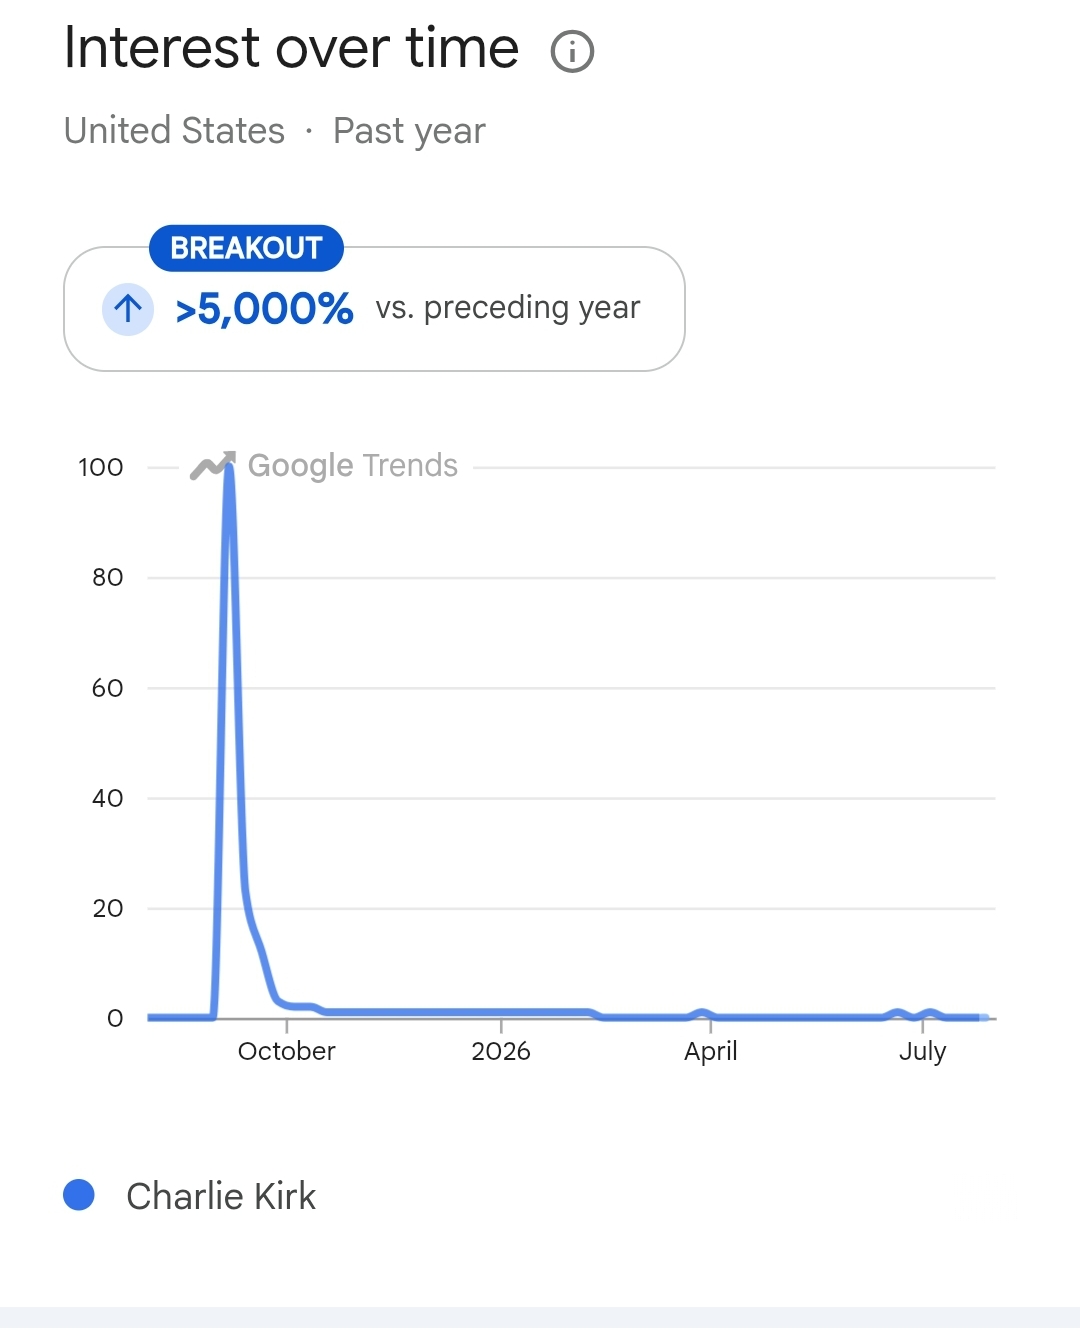Click the 100 label on the vertical axis
Screen dimensions: 1080x1338
[101, 467]
